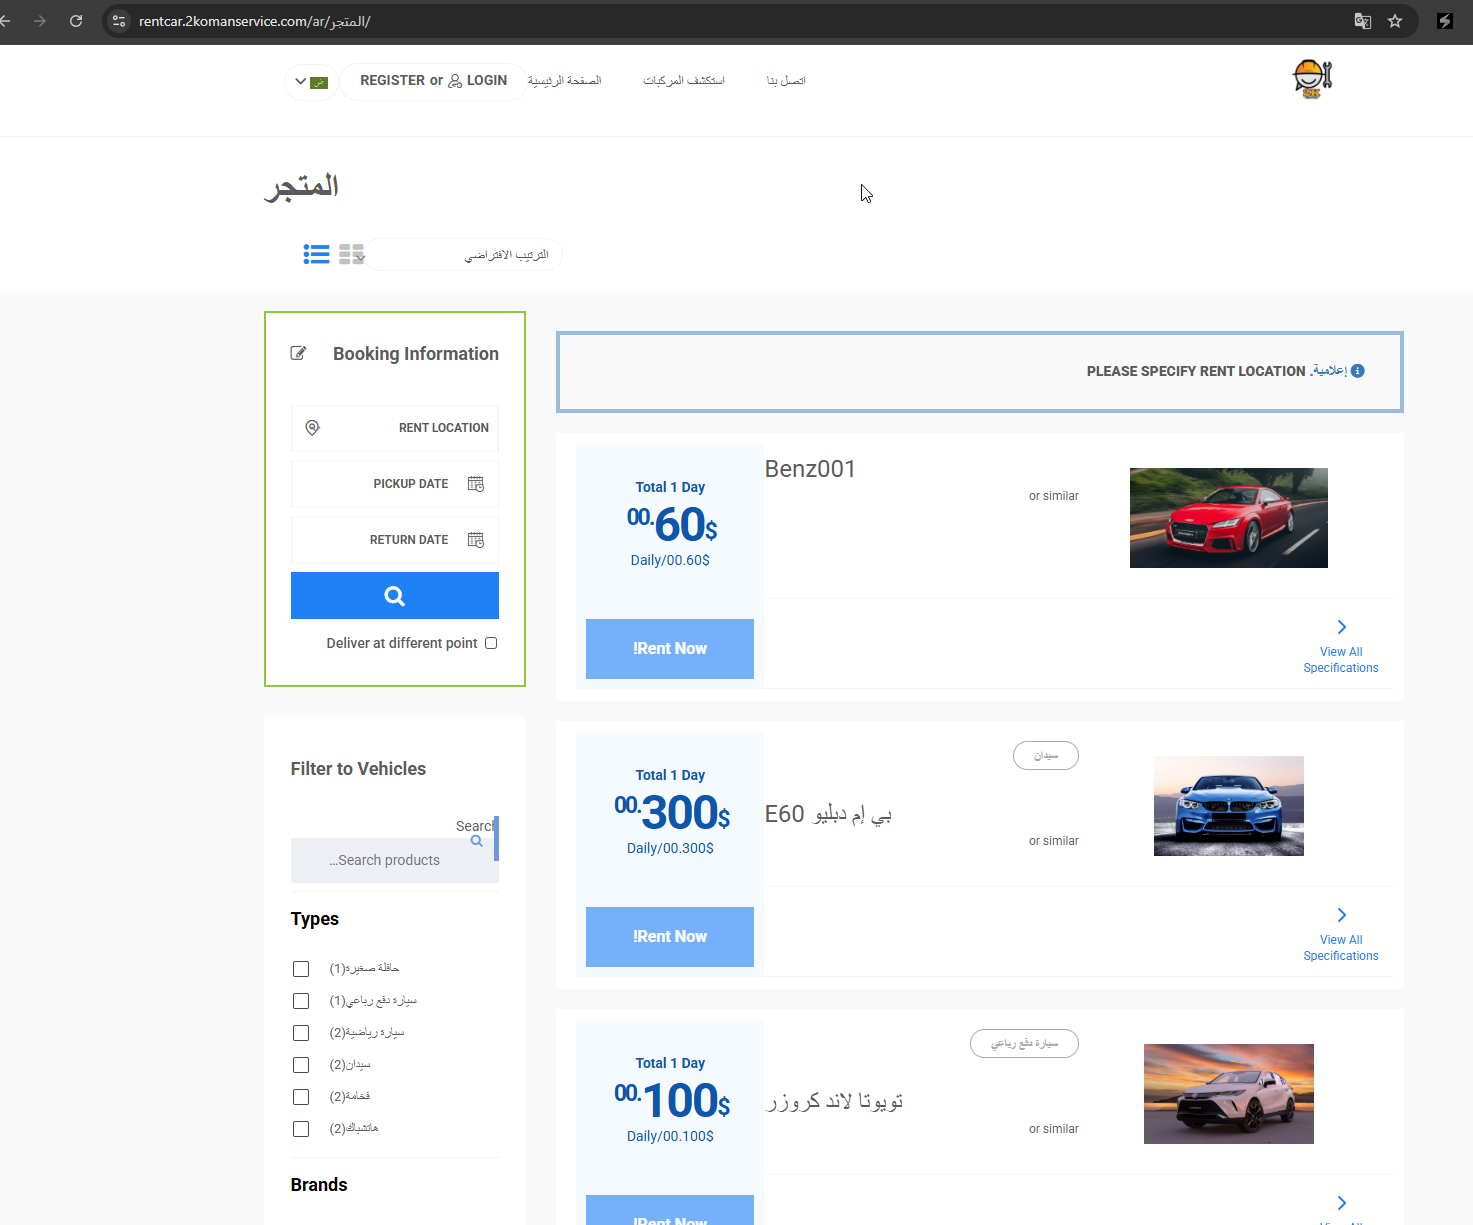Expand E60 card specifications chevron

1342,915
